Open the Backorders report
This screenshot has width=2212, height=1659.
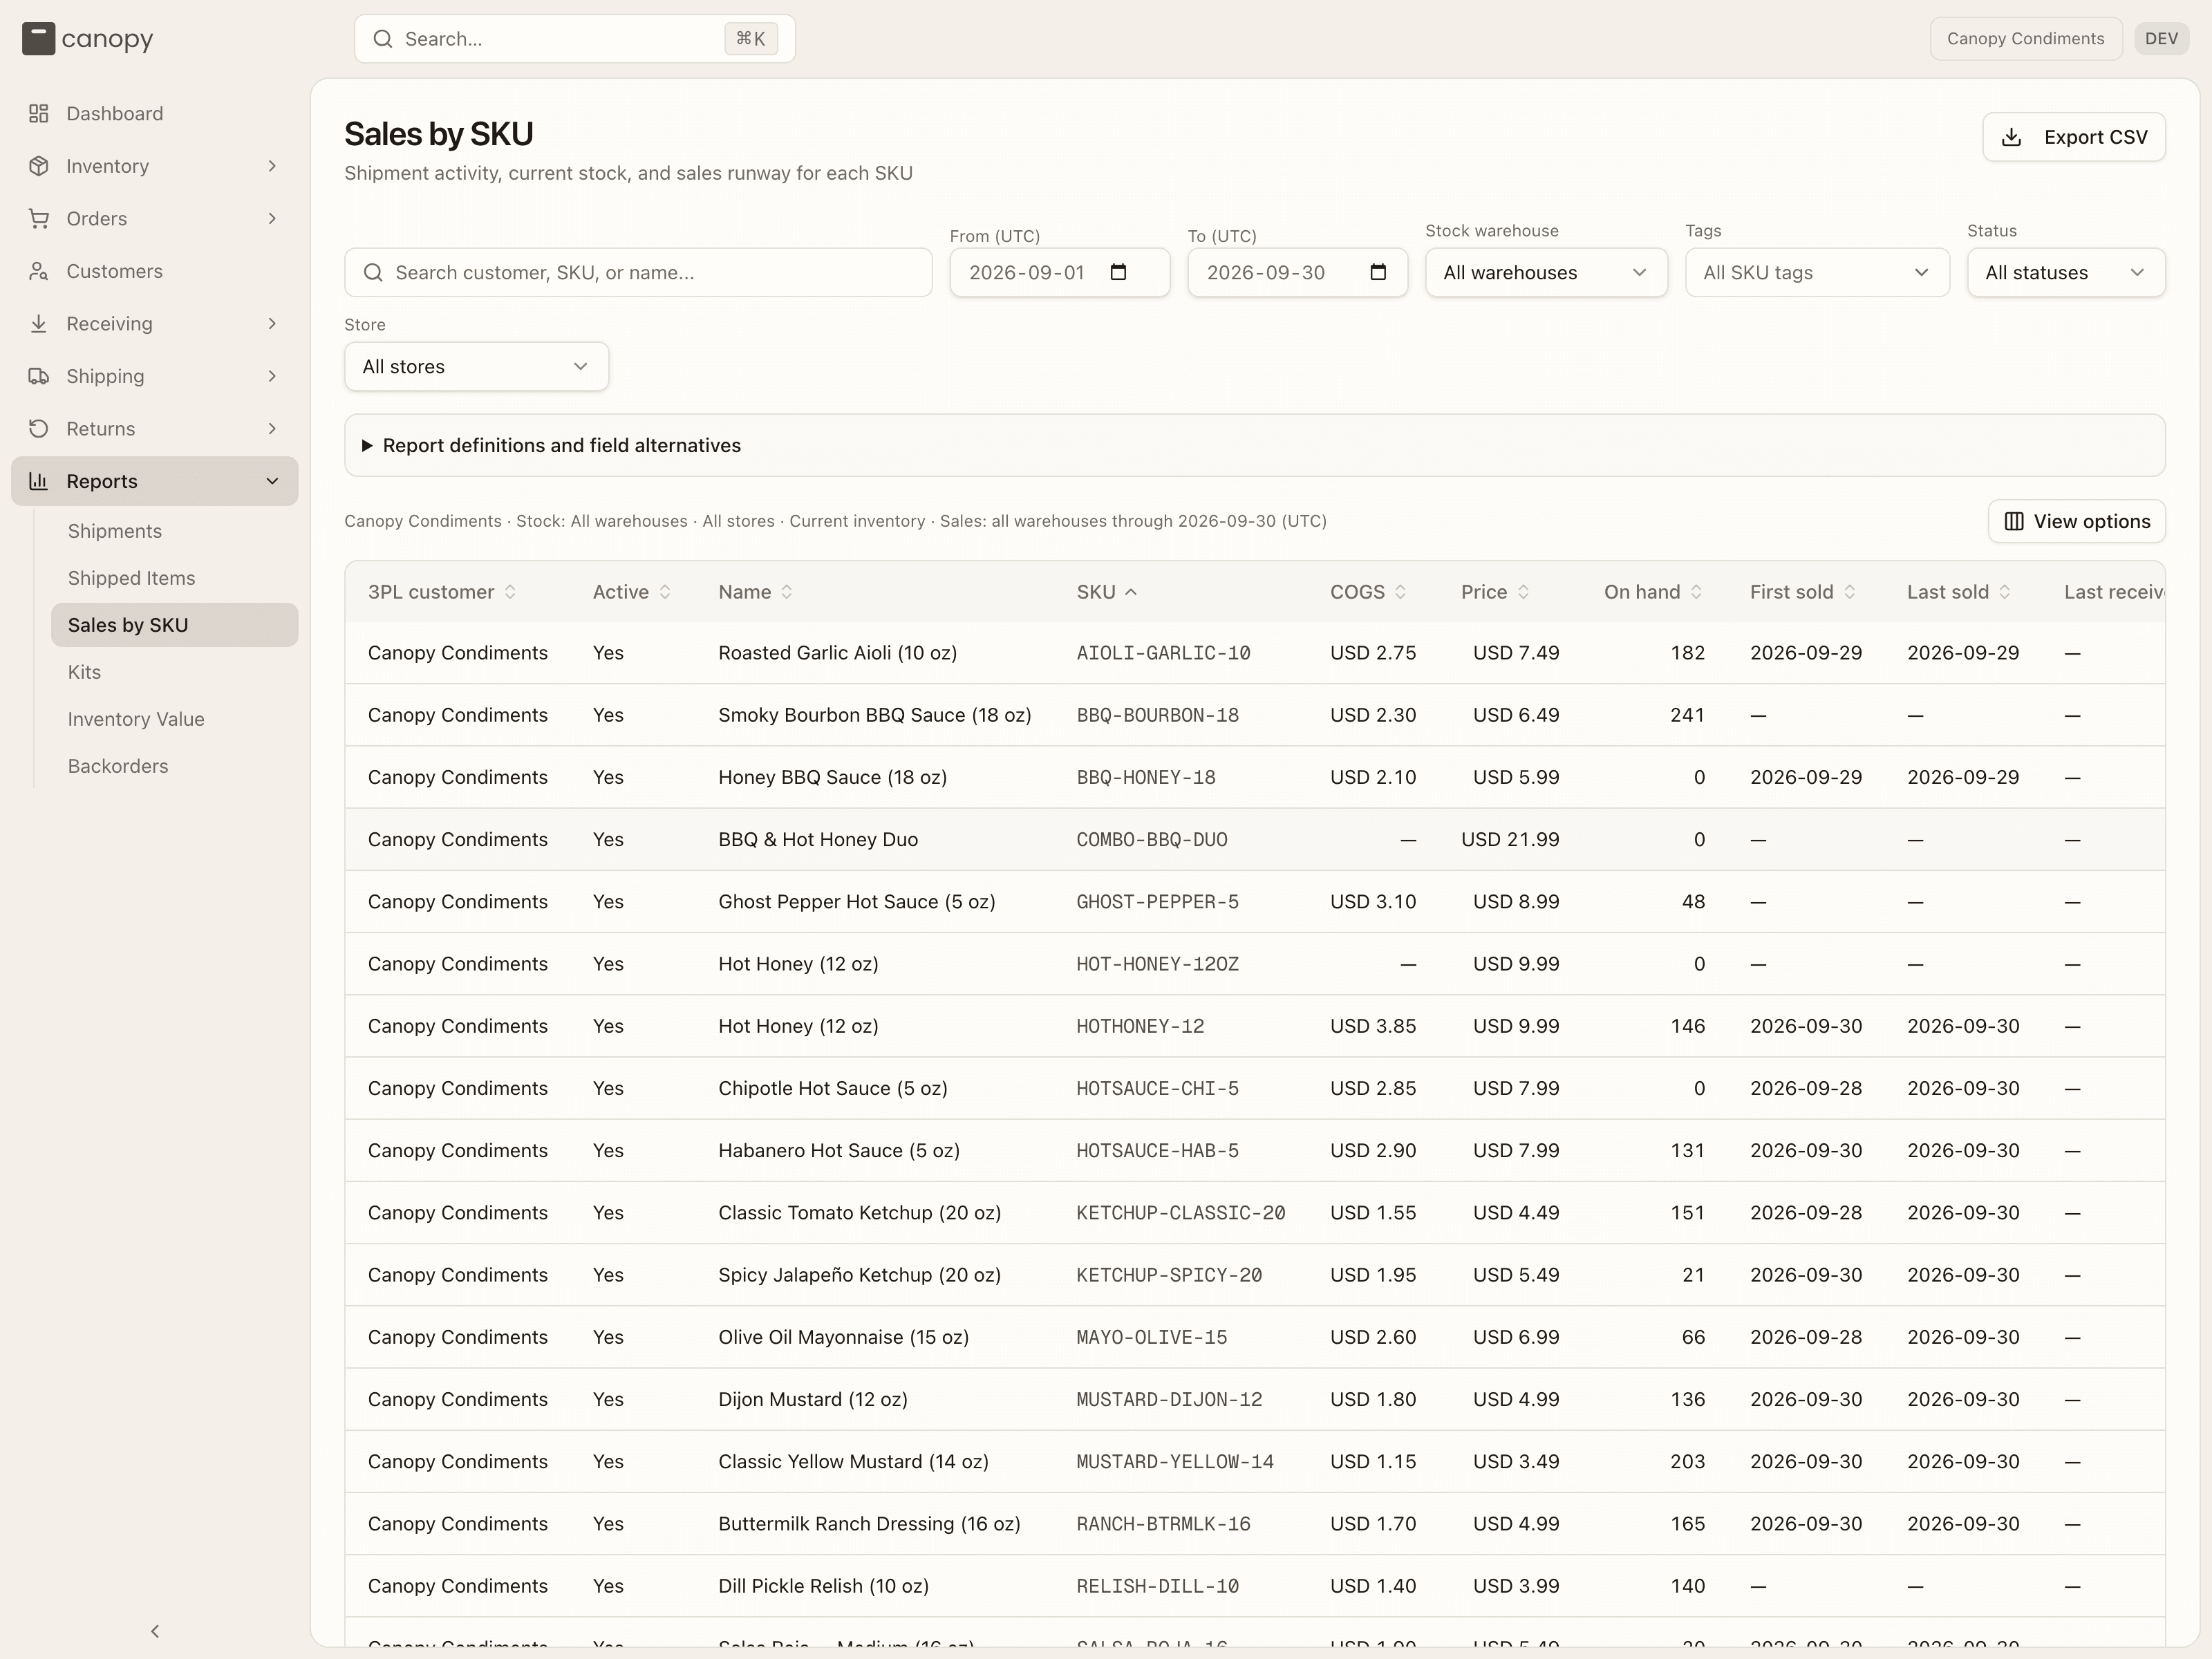(175, 766)
